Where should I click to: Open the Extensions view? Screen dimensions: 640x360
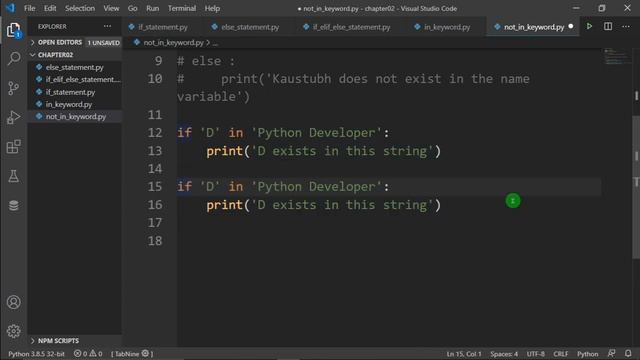click(x=13, y=147)
